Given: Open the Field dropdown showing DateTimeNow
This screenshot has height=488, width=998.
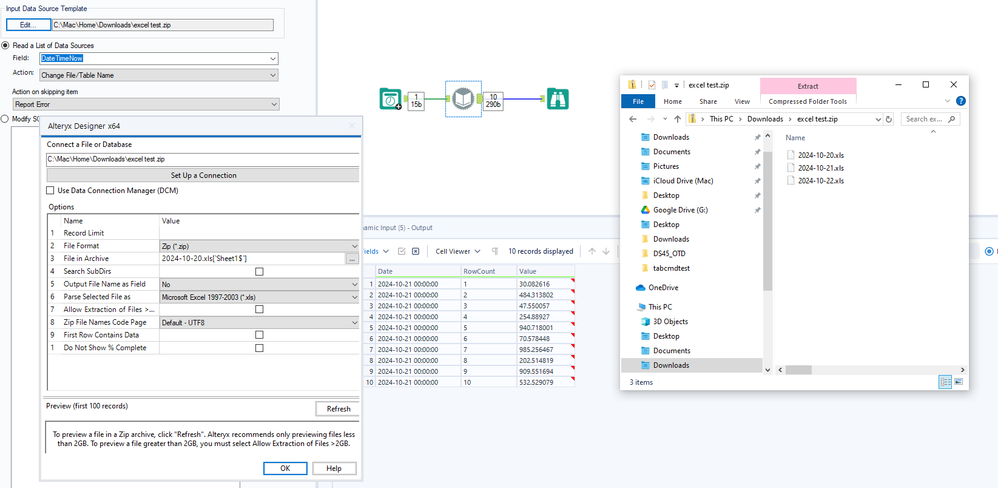Looking at the screenshot, I should [273, 59].
